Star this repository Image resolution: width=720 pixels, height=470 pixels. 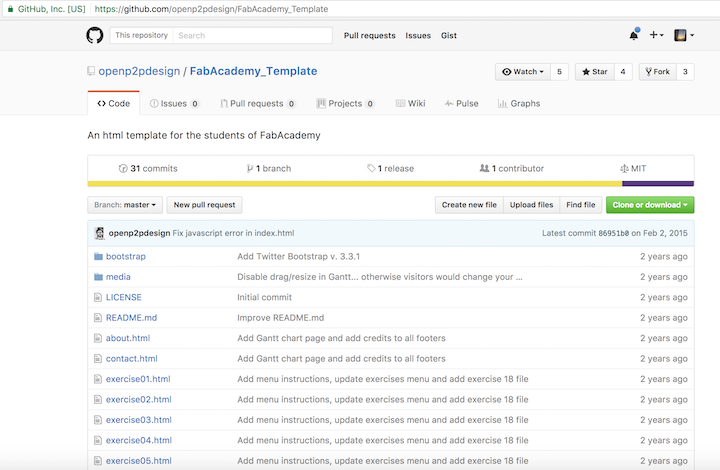coord(595,72)
